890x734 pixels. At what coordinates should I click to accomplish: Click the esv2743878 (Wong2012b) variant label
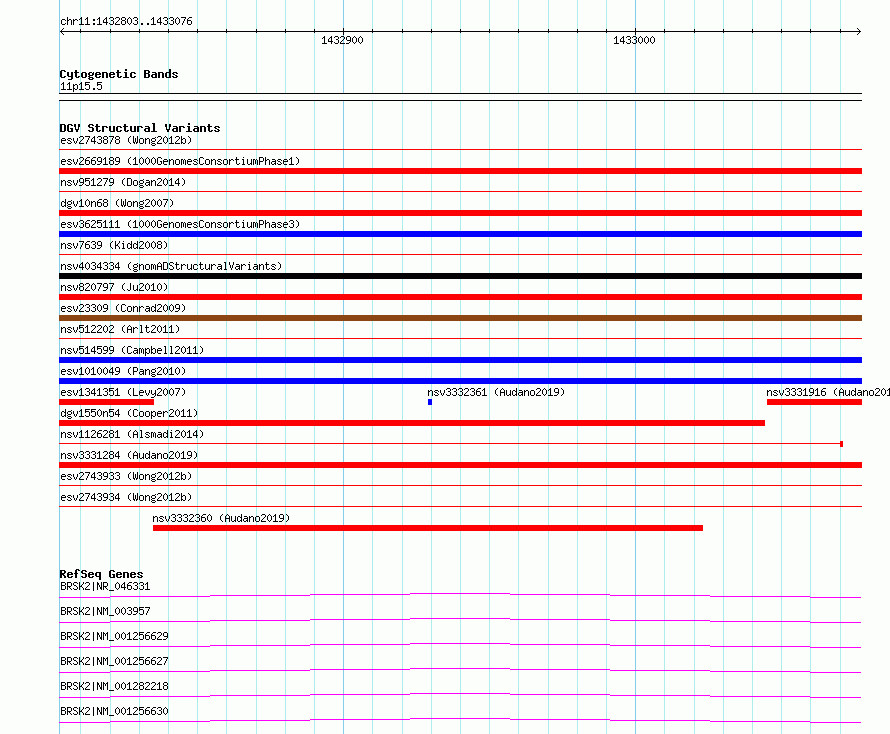(126, 140)
